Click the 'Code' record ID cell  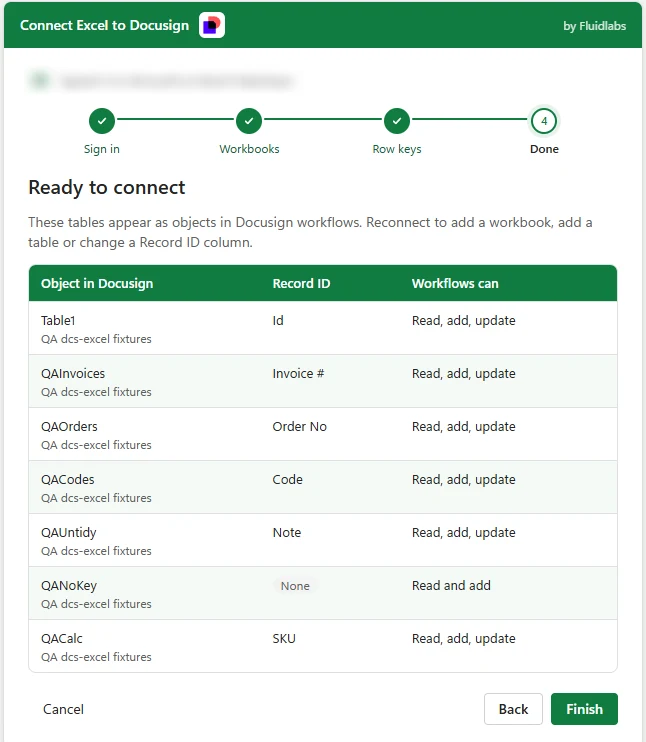click(287, 479)
